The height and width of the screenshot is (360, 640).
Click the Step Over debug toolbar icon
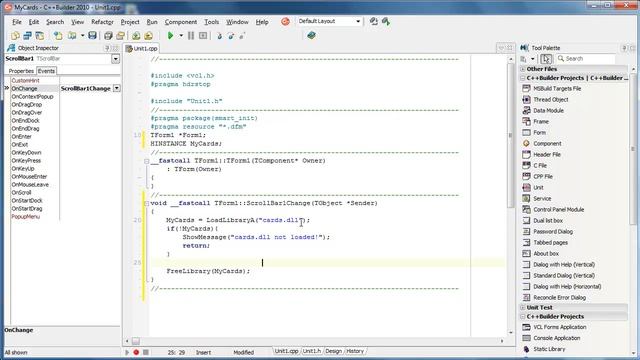pos(231,36)
